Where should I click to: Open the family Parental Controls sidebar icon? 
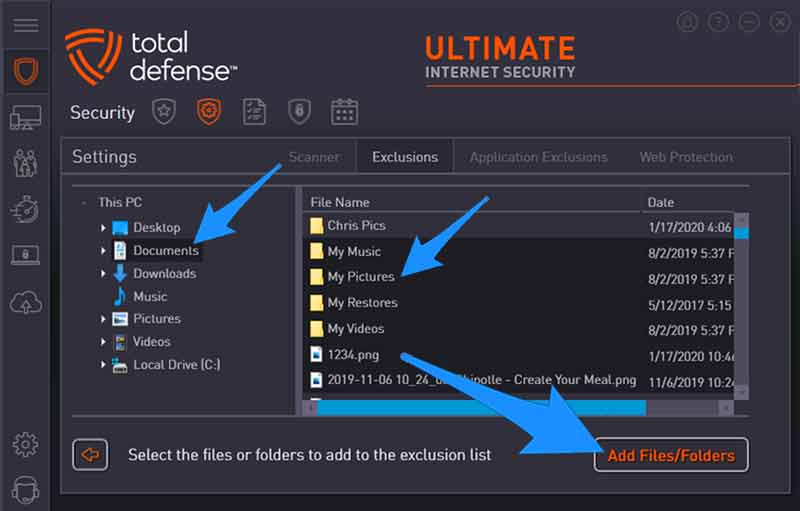coord(25,163)
